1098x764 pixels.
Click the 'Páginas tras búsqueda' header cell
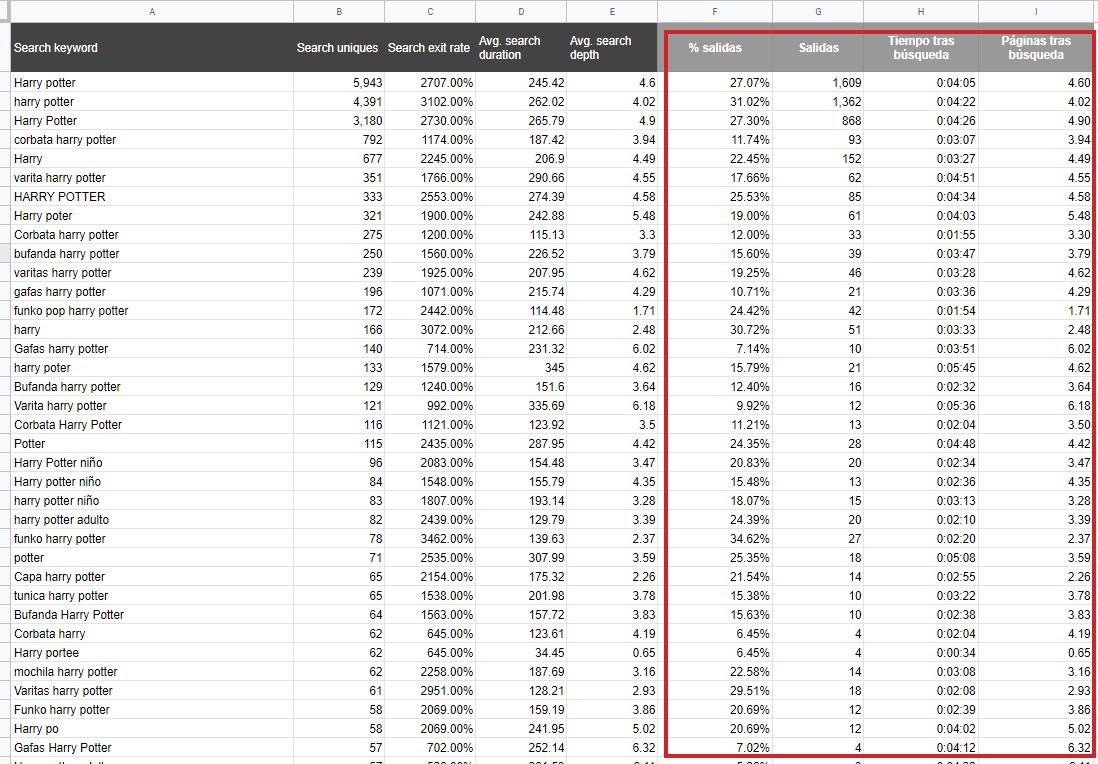pos(1036,48)
